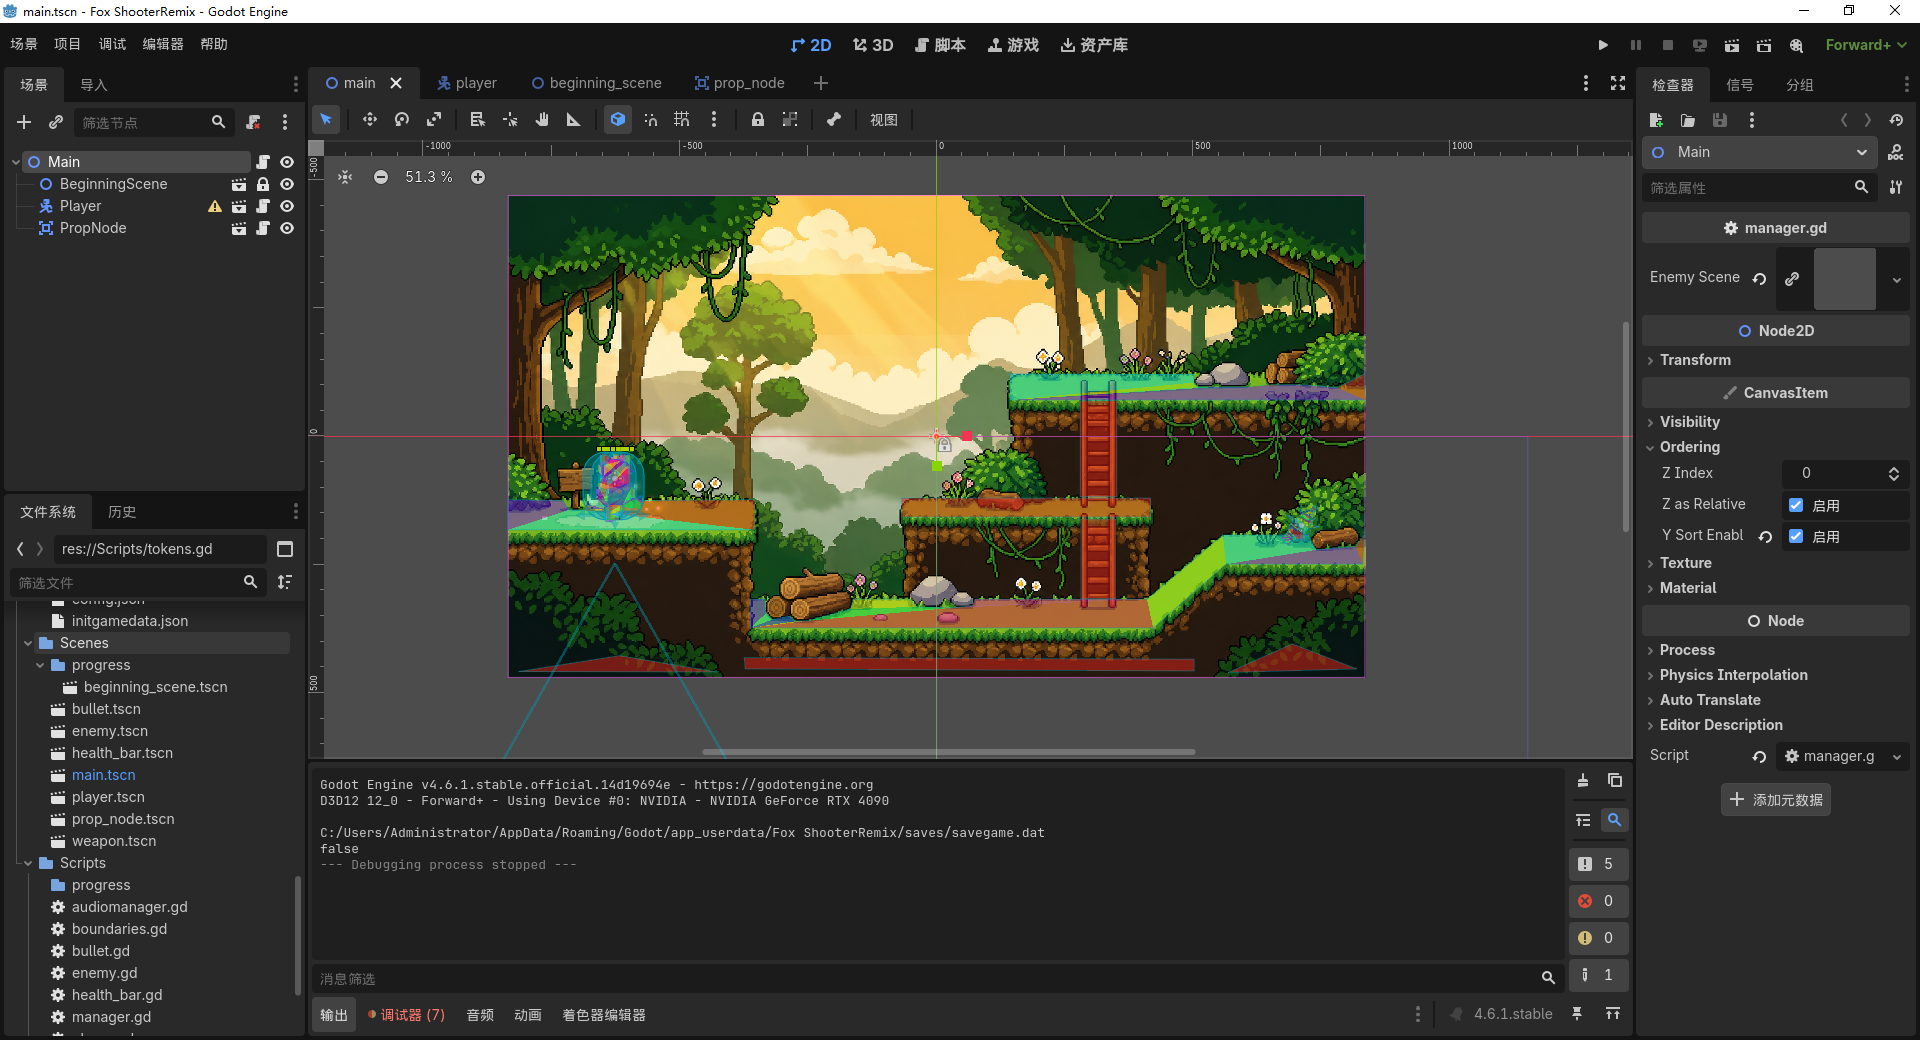
Task: Open the manager.gd Script property dropdown
Action: pyautogui.click(x=1896, y=757)
